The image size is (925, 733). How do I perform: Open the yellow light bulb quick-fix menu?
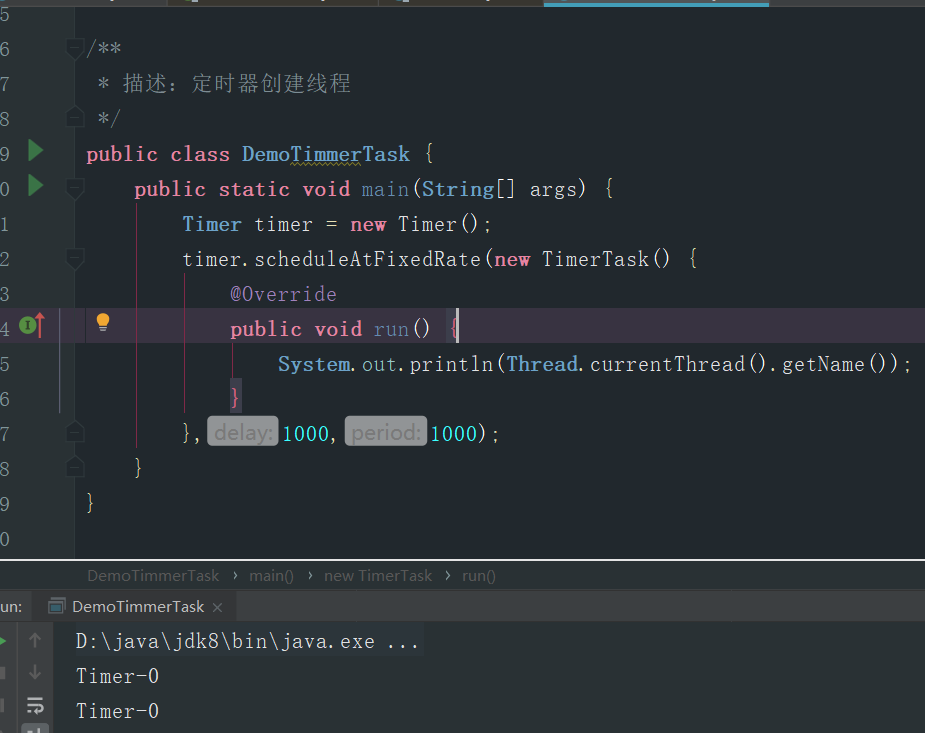point(103,322)
